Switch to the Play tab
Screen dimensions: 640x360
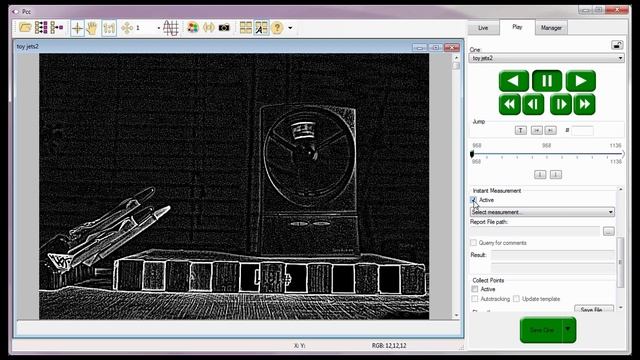[x=517, y=27]
